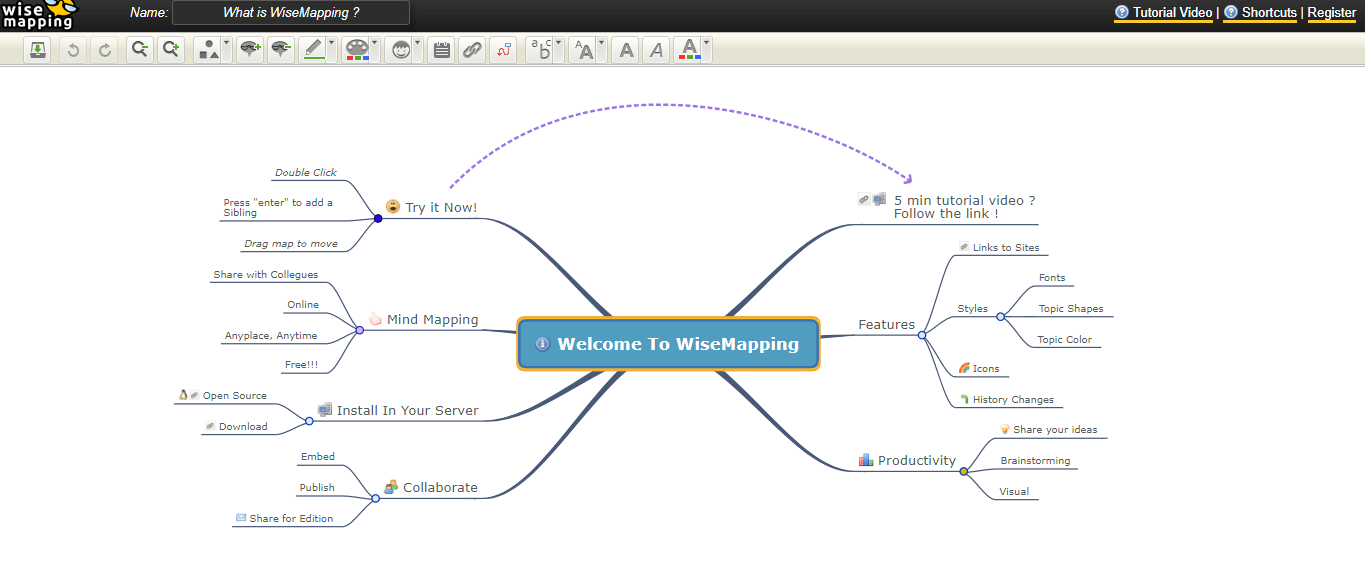Select the Welcome To WiseMapping central topic

667,343
